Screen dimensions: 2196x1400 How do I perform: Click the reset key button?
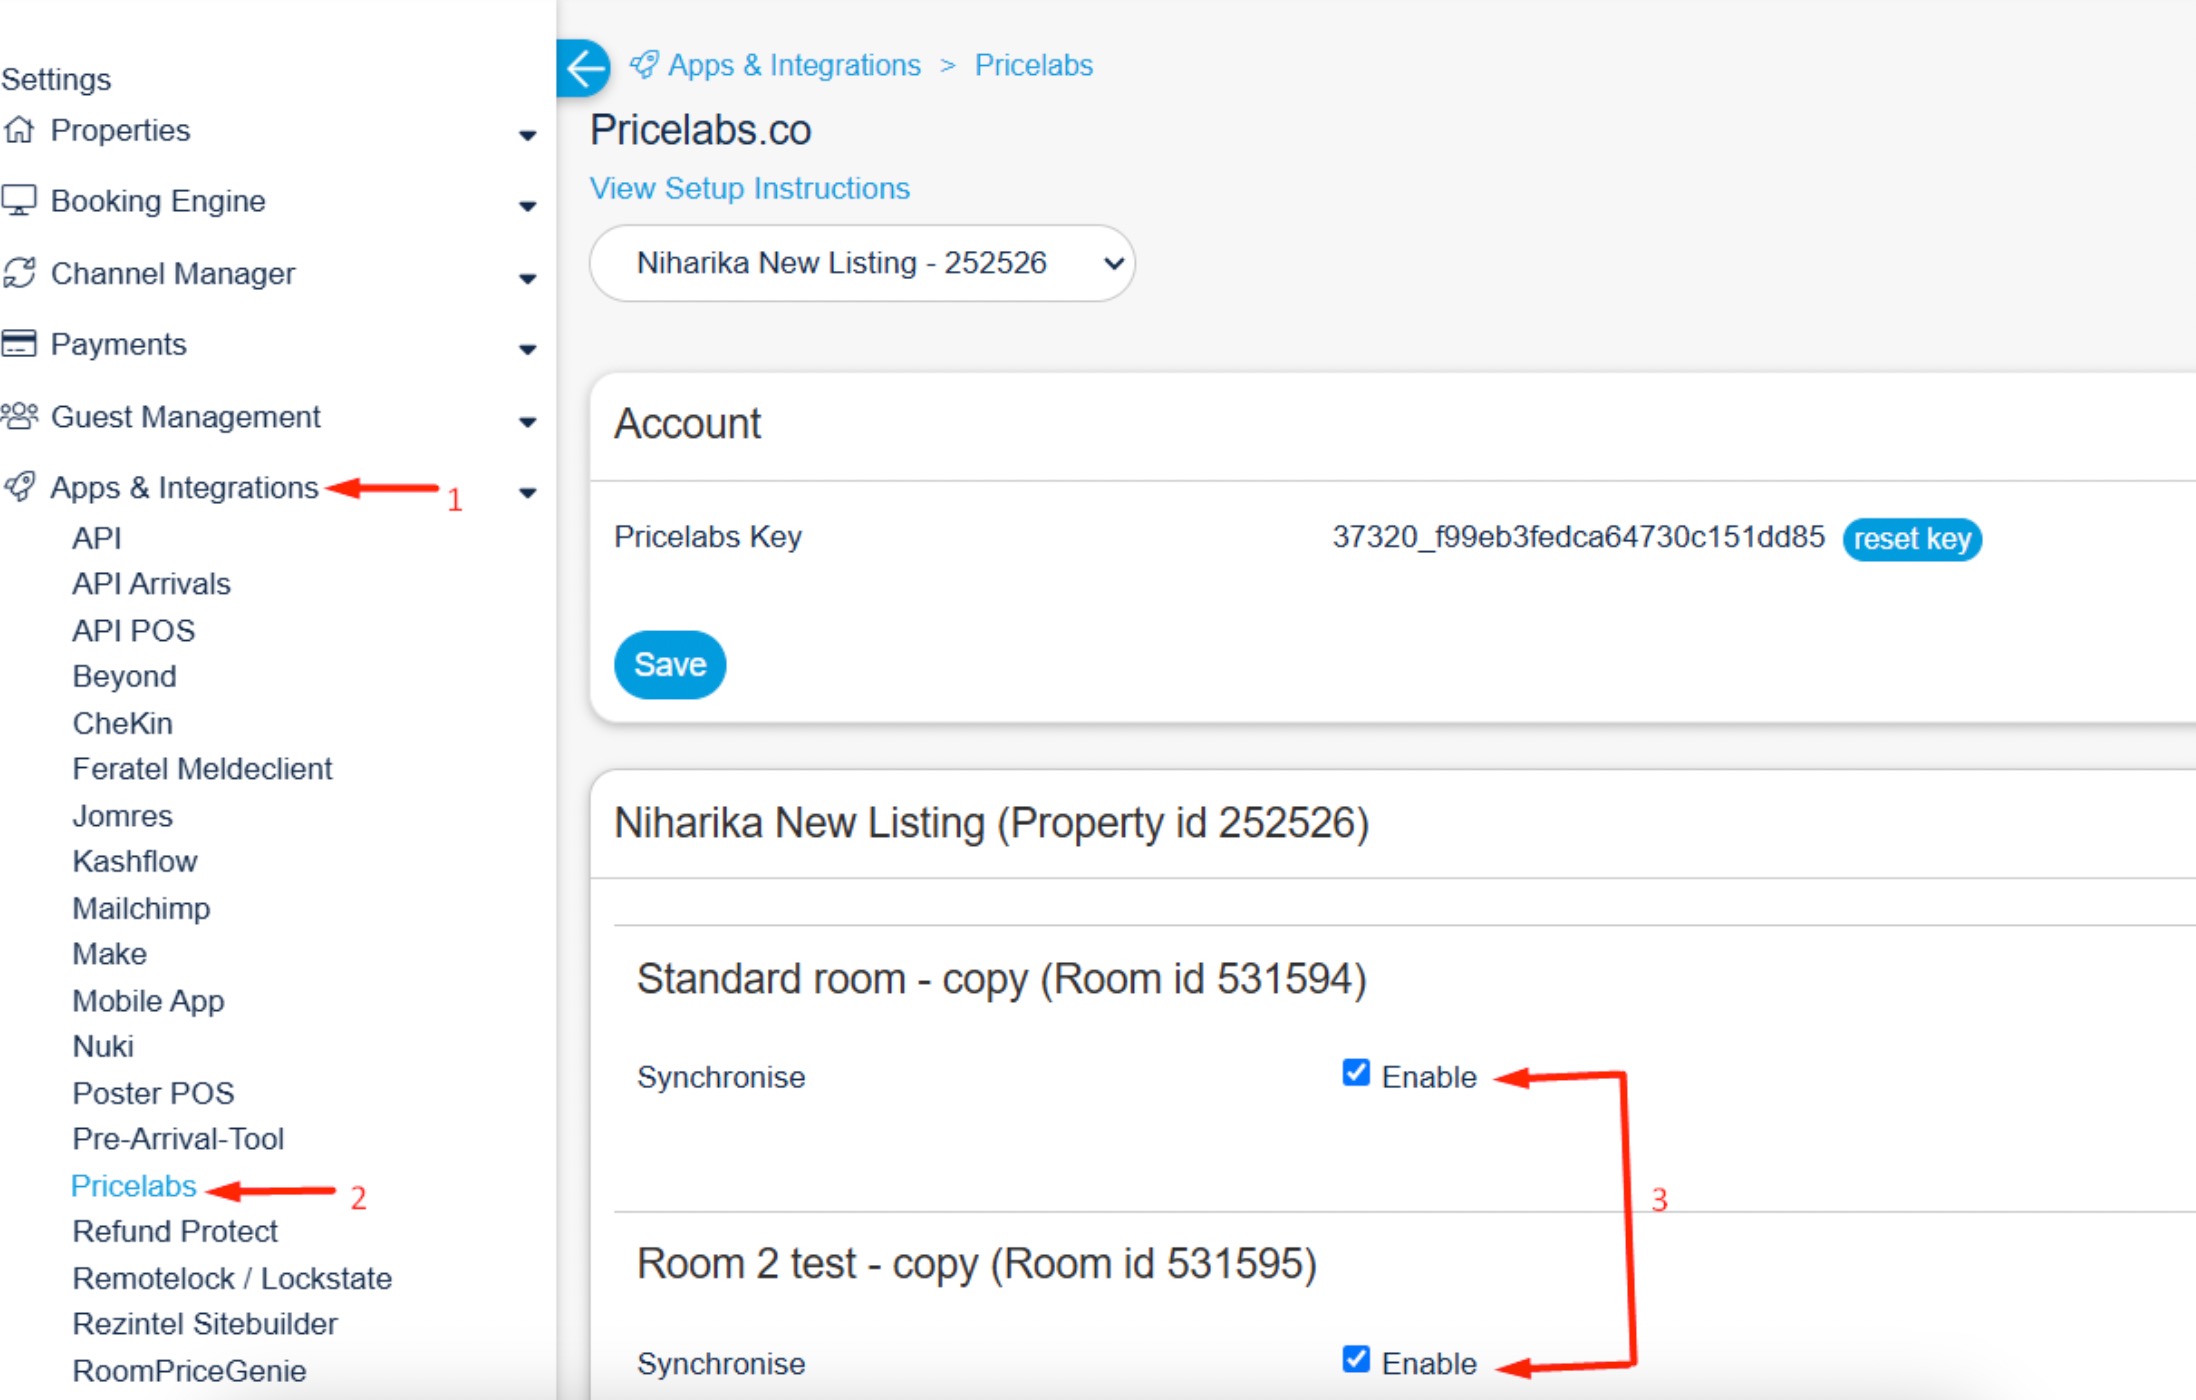tap(1912, 539)
